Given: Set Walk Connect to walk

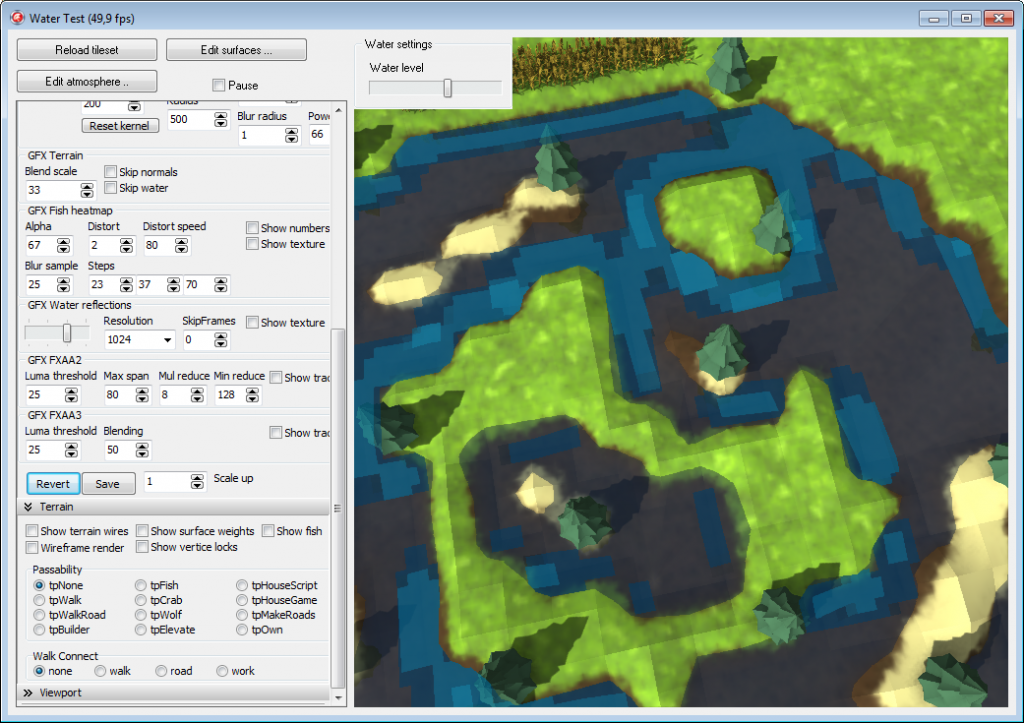Looking at the screenshot, I should 100,671.
